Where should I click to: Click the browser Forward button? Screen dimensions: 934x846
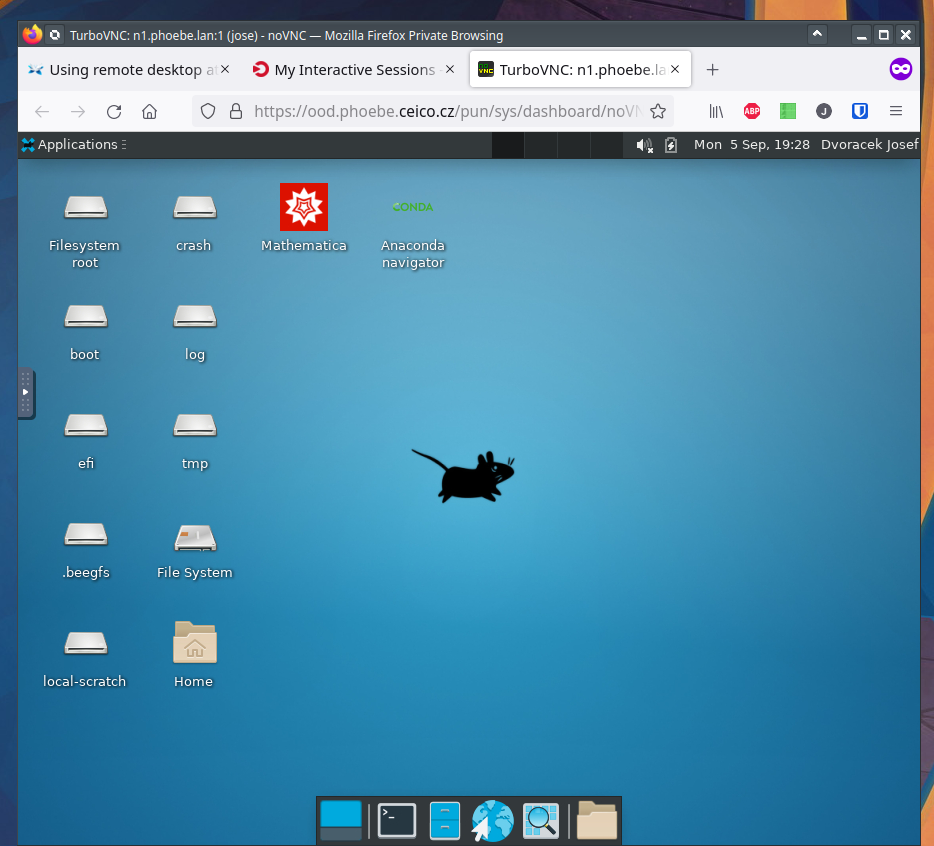tap(78, 111)
